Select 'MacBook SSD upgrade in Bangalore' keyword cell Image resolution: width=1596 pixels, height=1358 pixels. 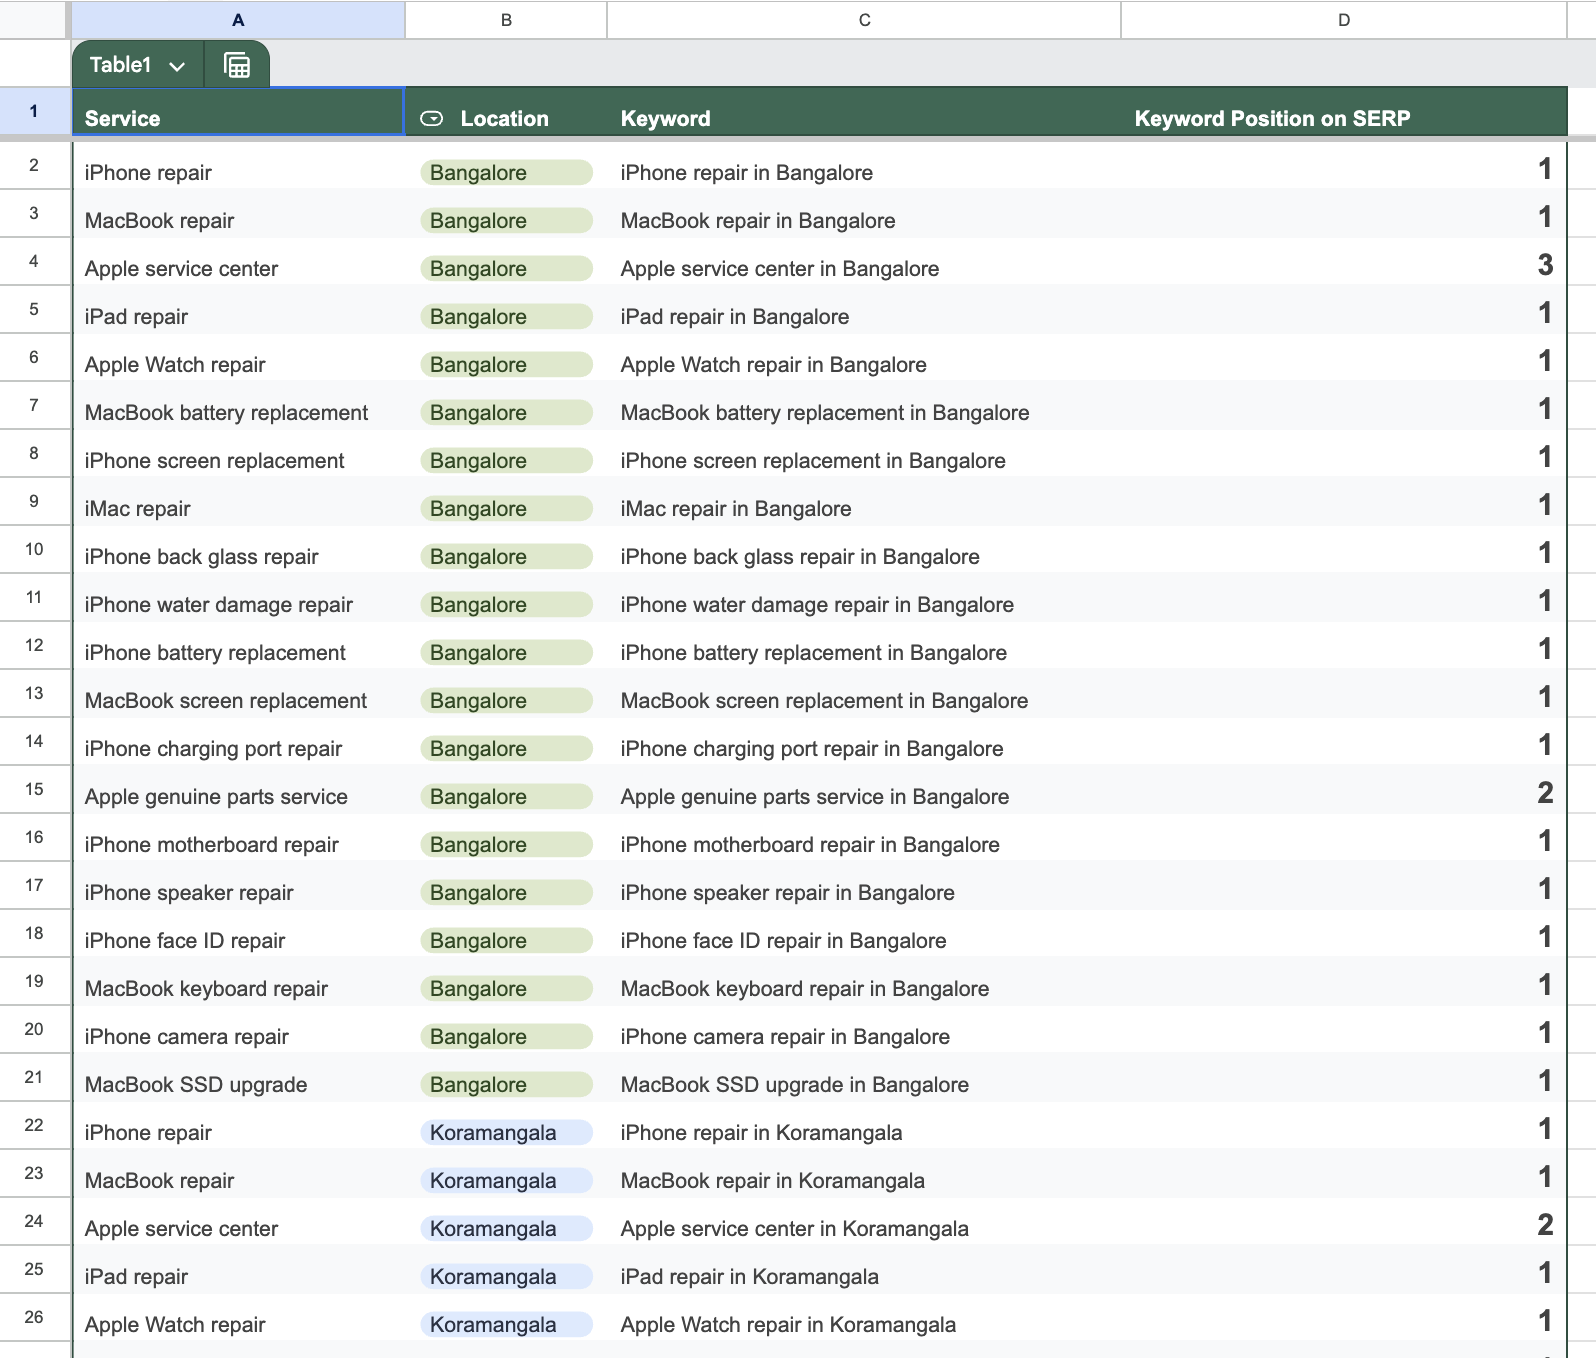click(864, 1077)
